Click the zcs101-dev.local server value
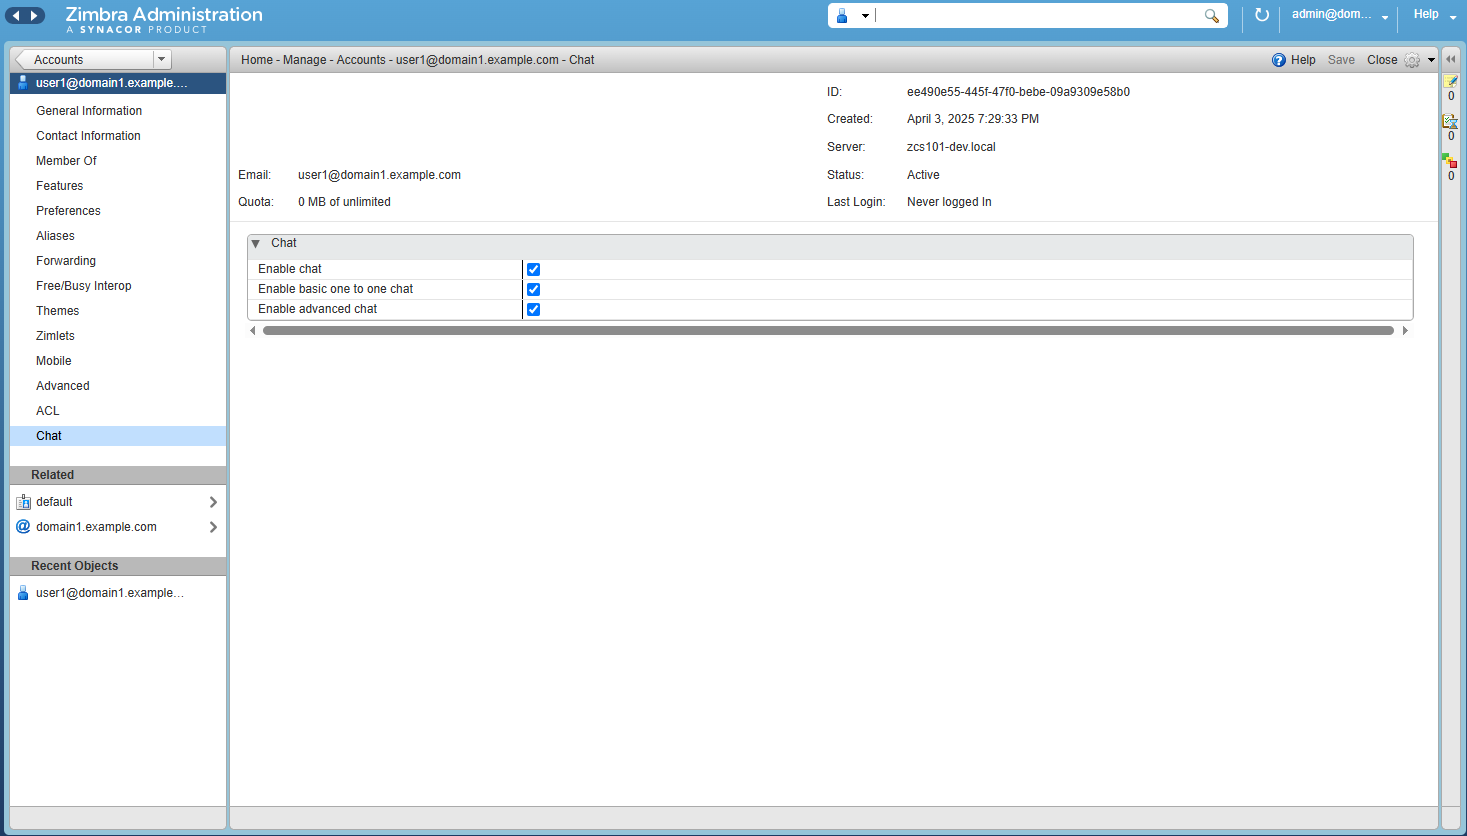Screen dimensions: 1467x836 coord(951,147)
